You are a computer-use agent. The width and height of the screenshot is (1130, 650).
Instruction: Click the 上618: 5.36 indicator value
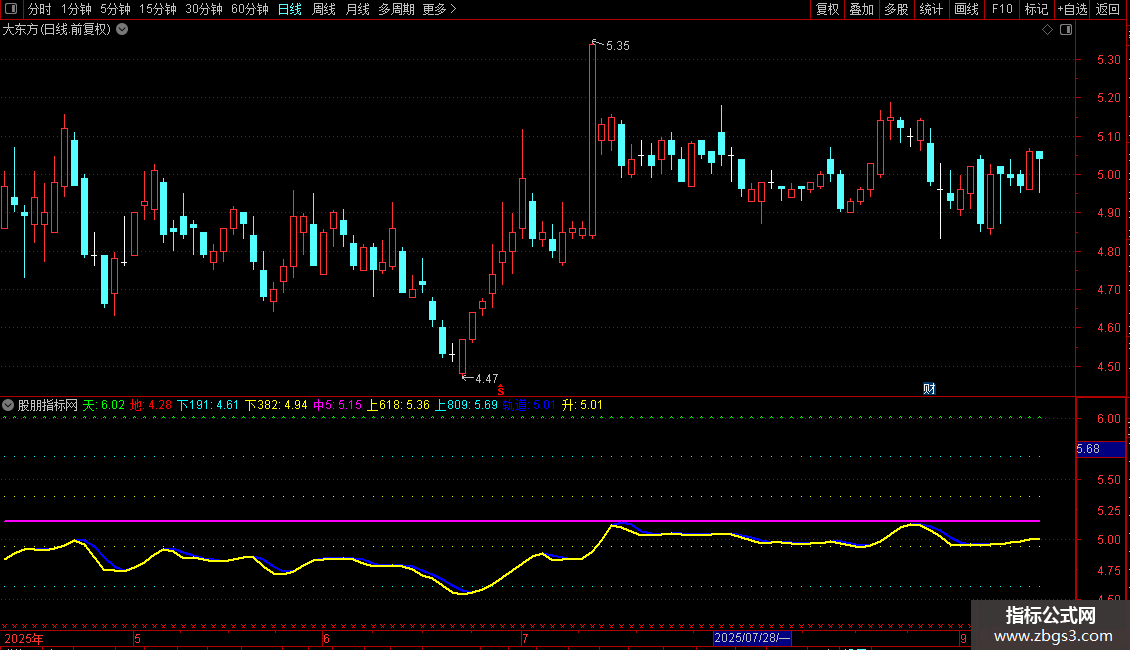(398, 405)
